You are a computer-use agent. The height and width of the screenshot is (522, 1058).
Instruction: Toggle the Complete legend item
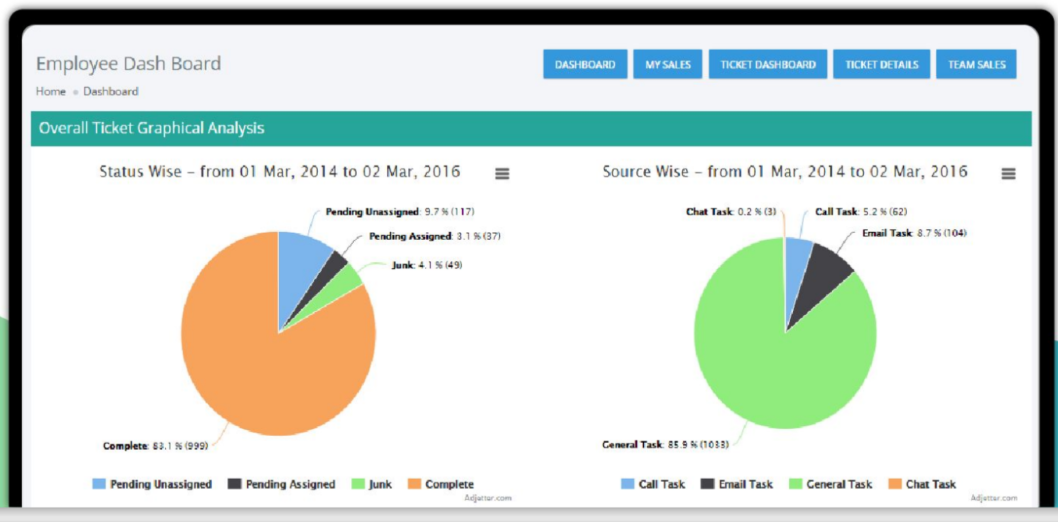click(441, 484)
